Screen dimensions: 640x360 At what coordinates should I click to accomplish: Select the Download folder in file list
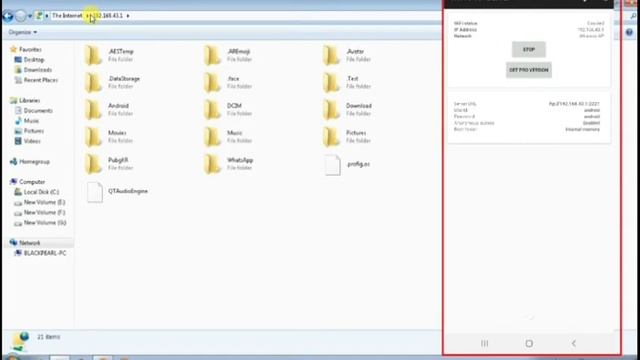pyautogui.click(x=347, y=109)
